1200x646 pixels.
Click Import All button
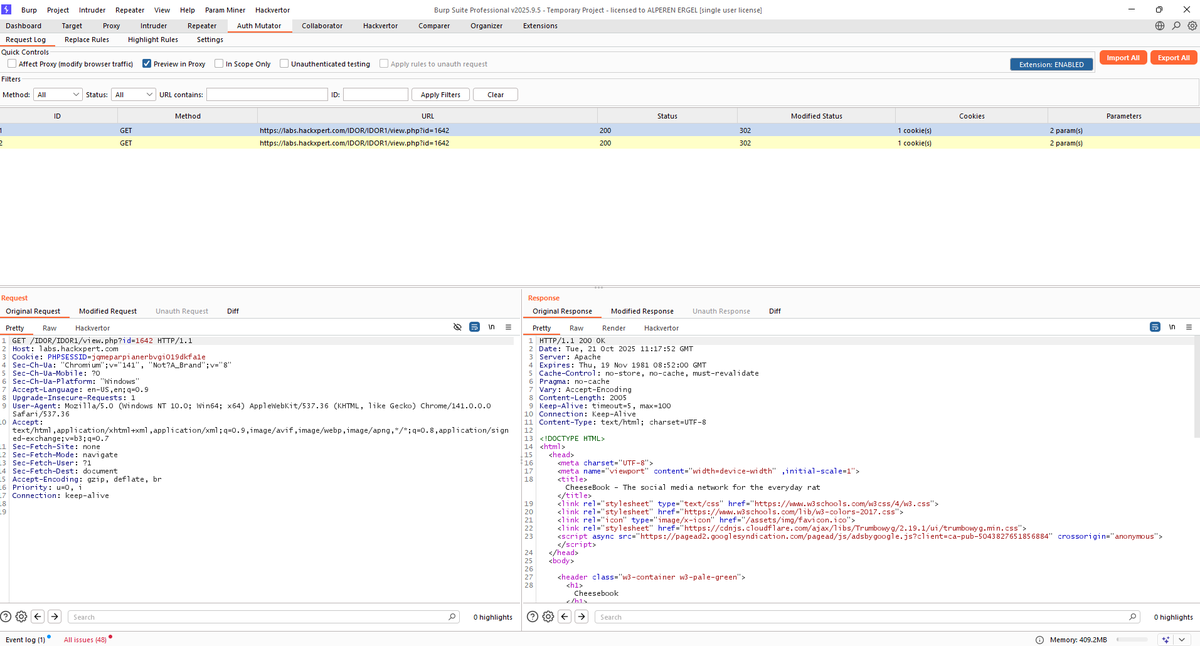[x=1123, y=58]
